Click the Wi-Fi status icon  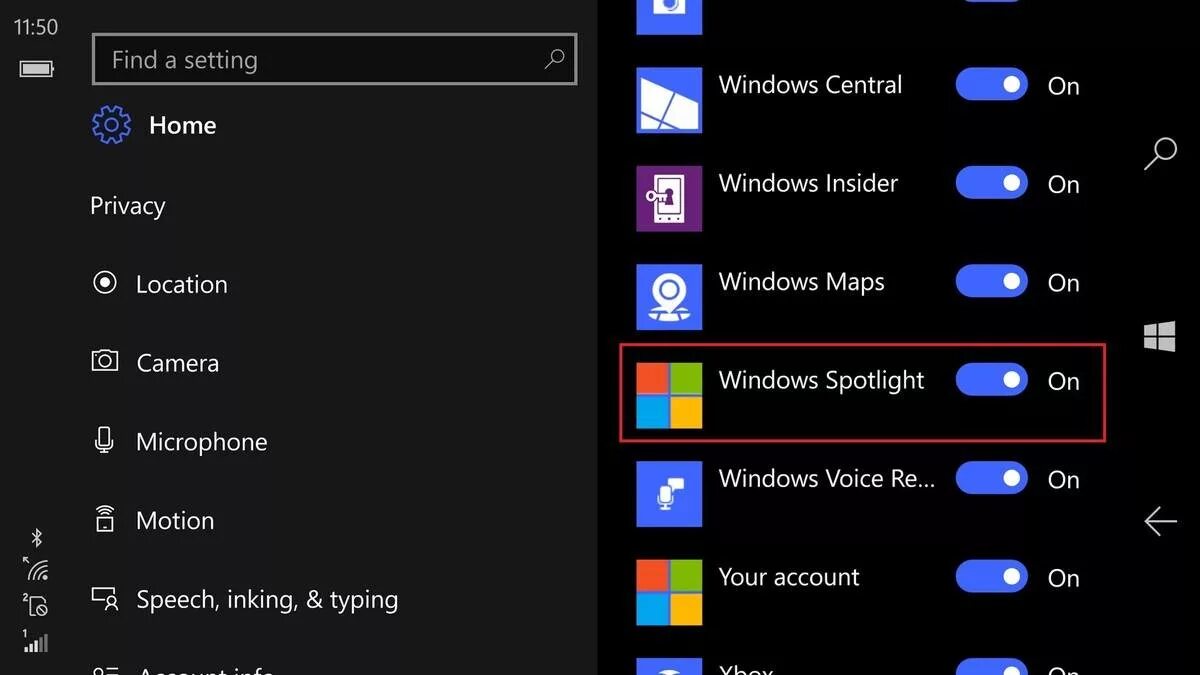point(37,571)
